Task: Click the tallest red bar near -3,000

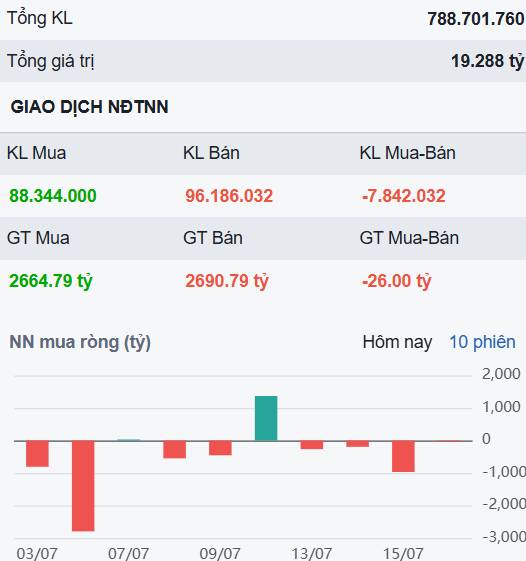Action: click(x=83, y=486)
